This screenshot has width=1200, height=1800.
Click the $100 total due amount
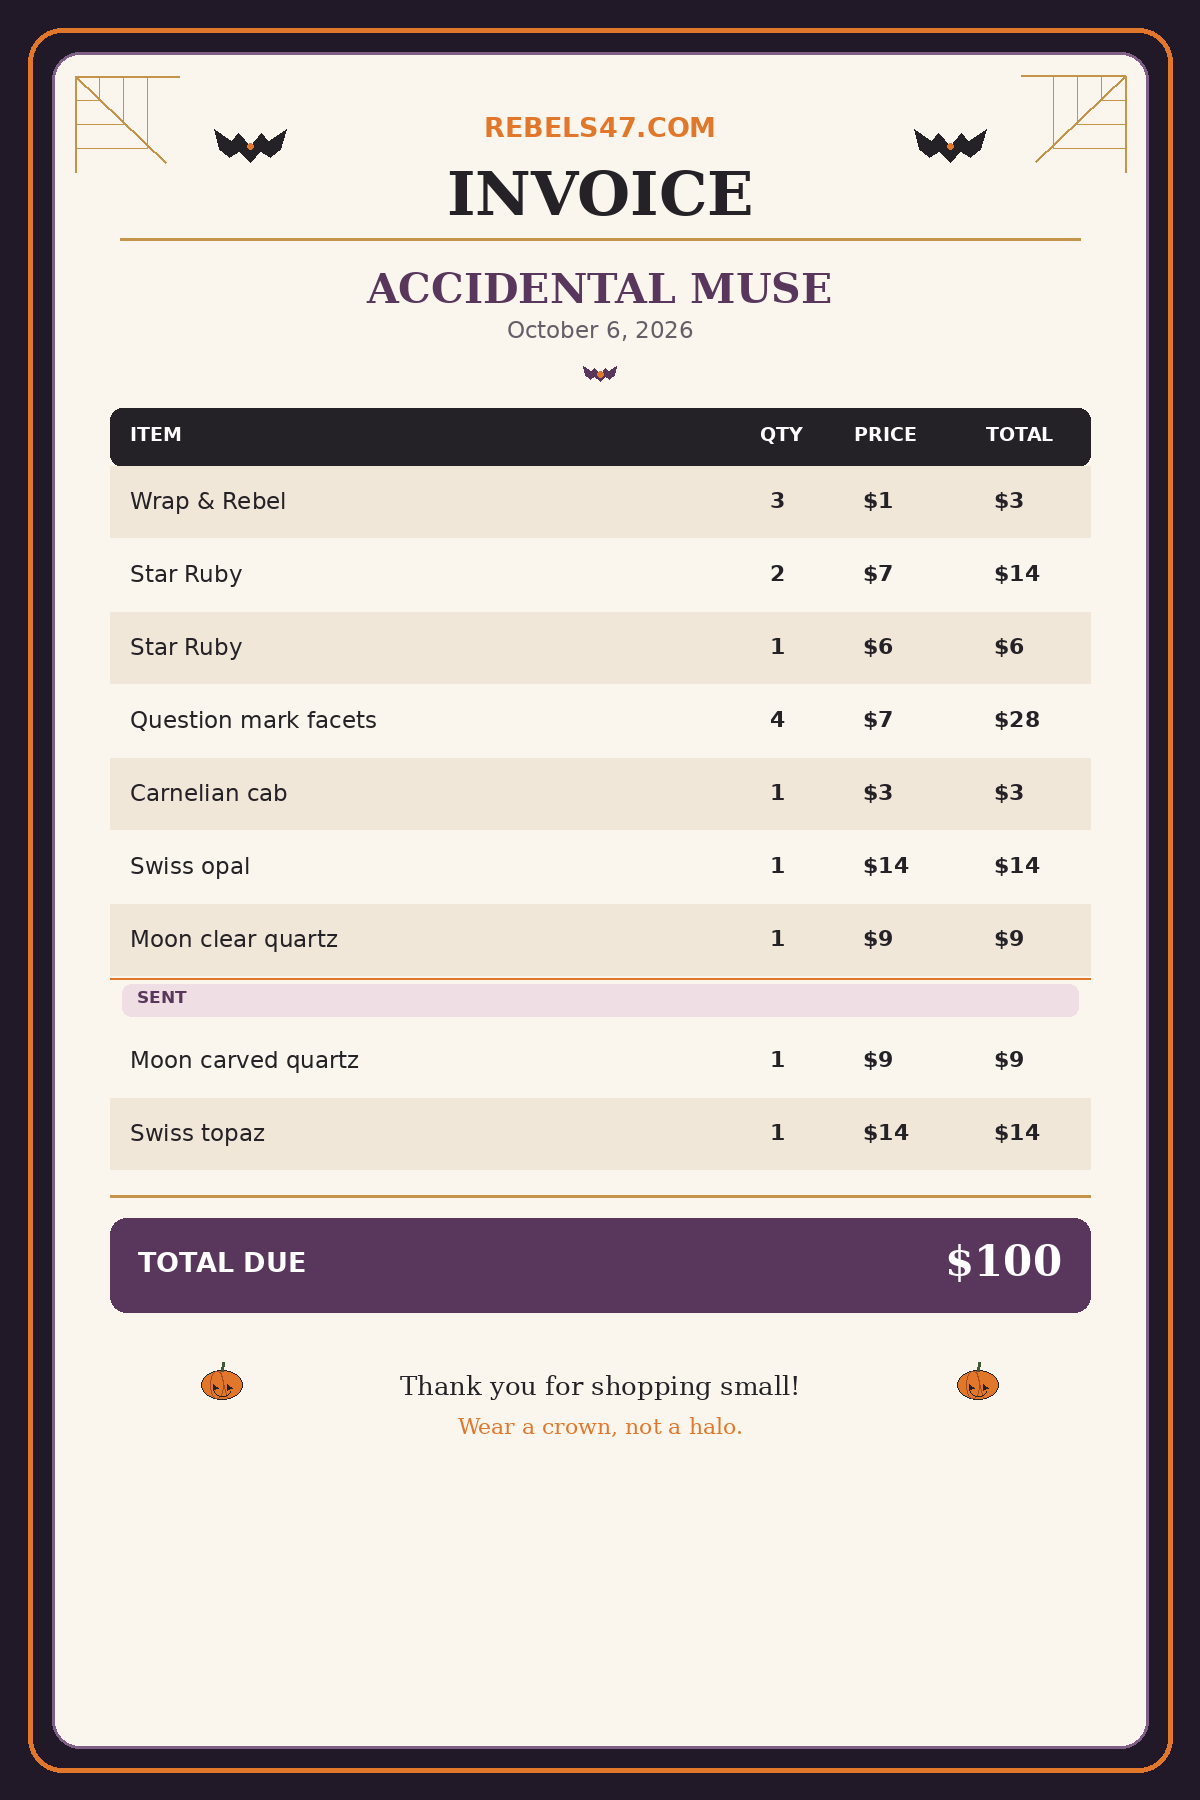(x=1004, y=1262)
